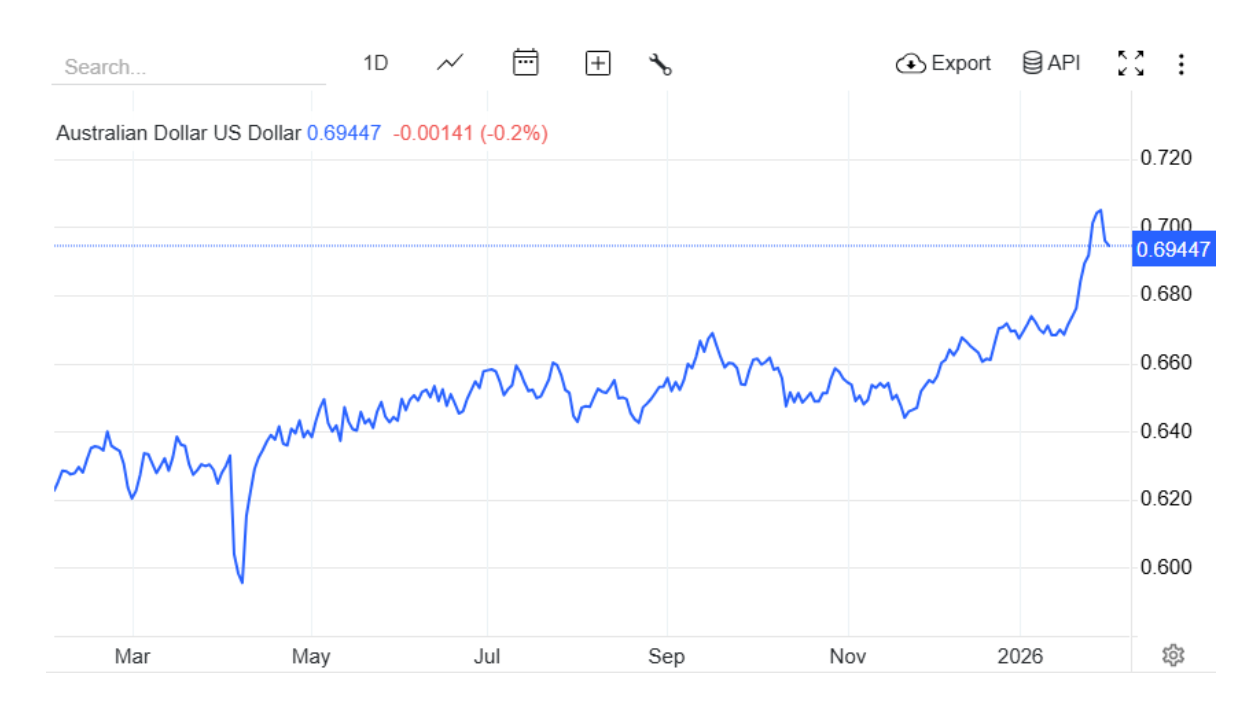The height and width of the screenshot is (724, 1251).
Task: Click in the Search input field
Action: tap(188, 67)
